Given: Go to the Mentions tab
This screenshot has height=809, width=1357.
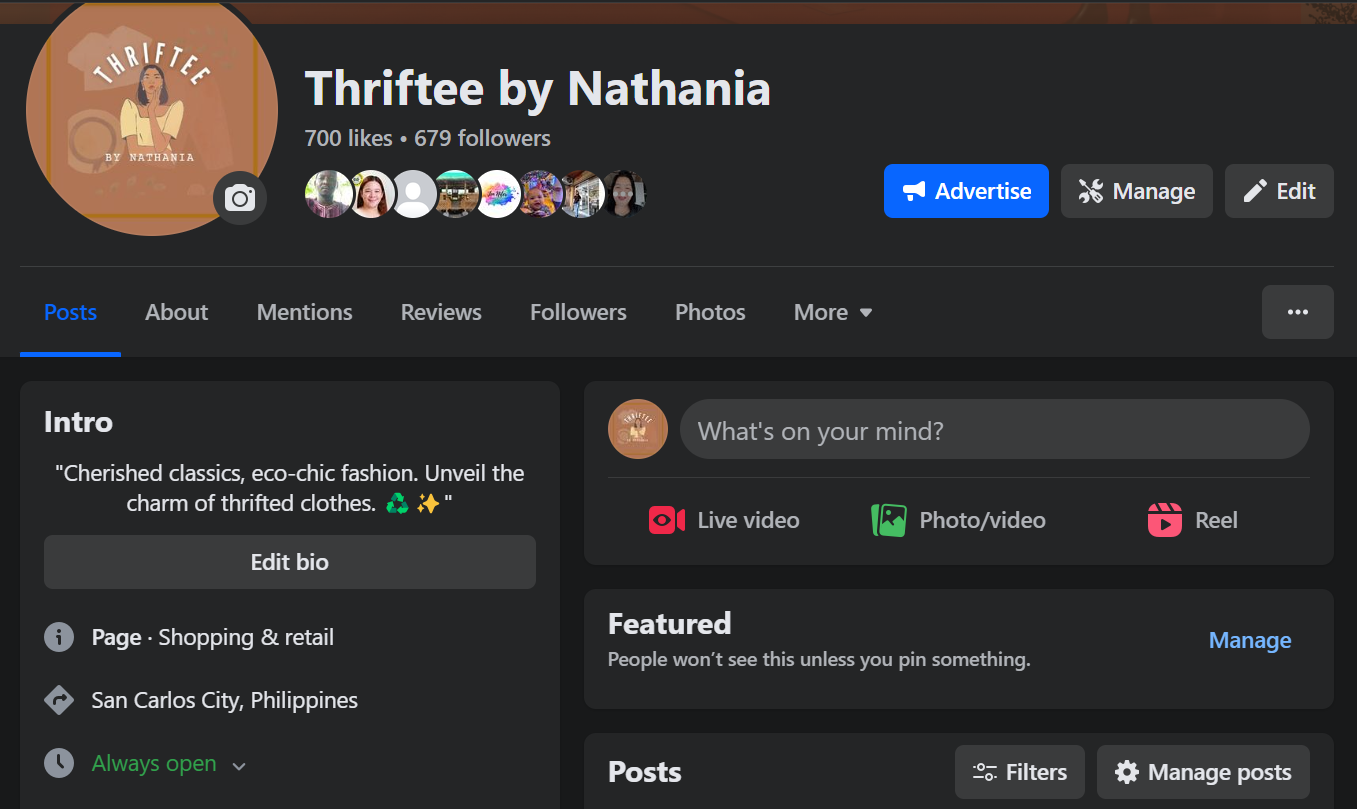Looking at the screenshot, I should 305,312.
